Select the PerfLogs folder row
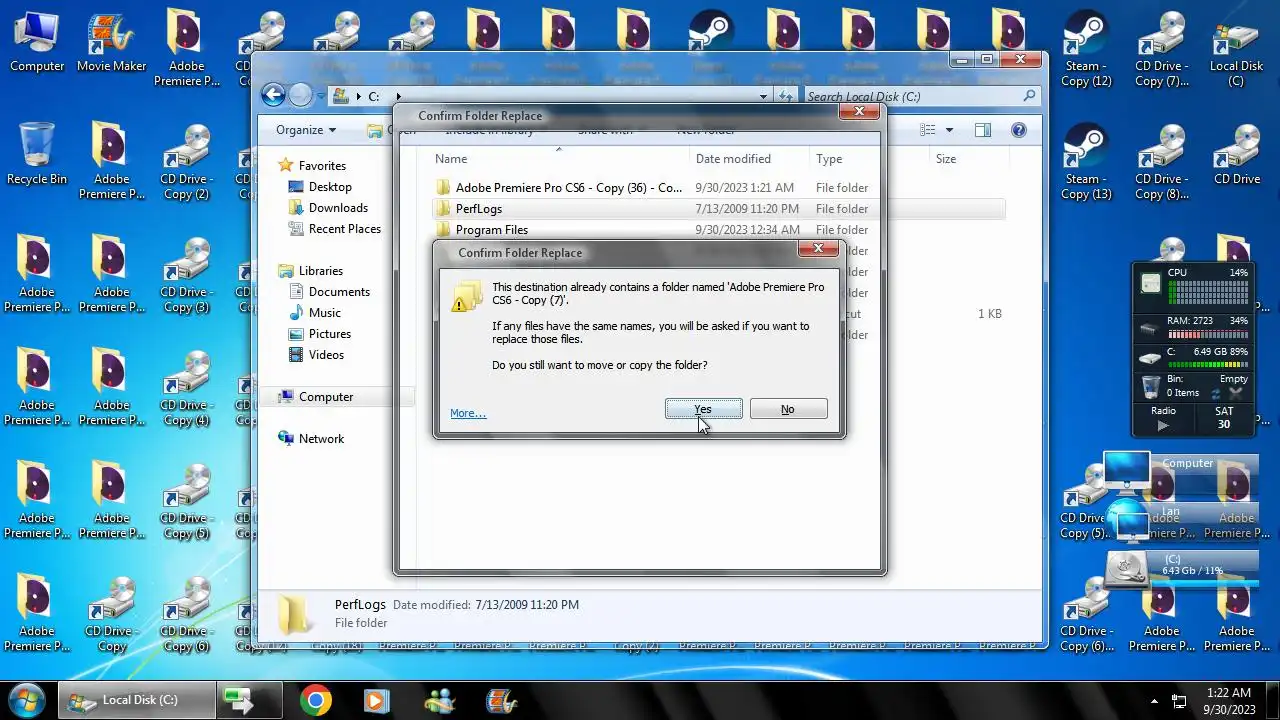Viewport: 1280px width, 720px height. (x=718, y=209)
